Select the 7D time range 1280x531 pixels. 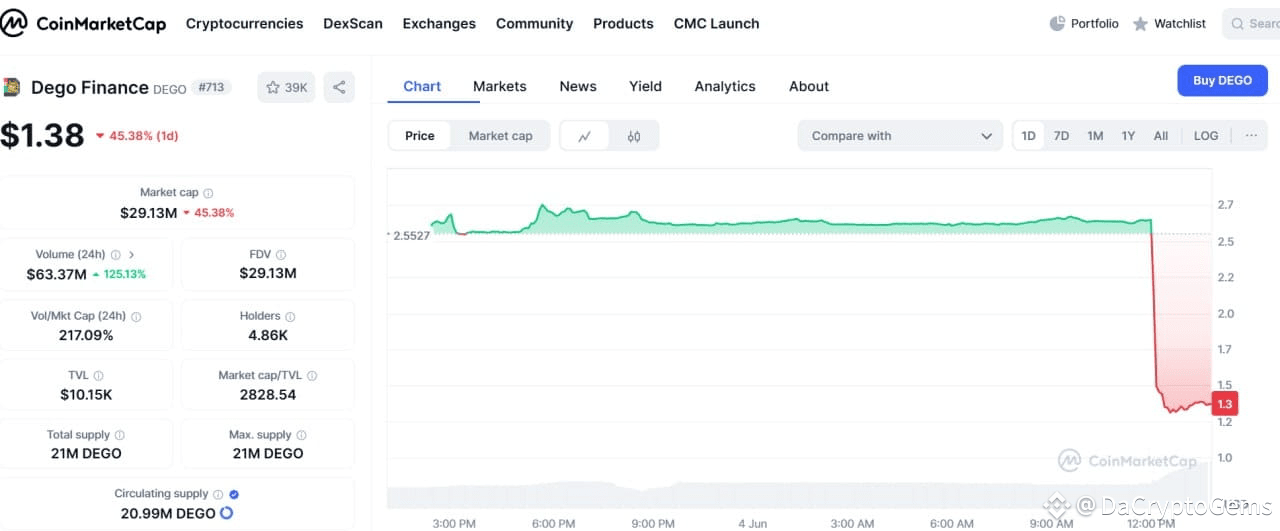1061,136
